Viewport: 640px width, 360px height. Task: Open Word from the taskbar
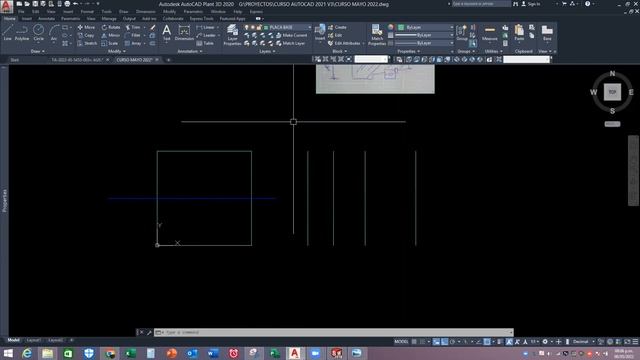click(x=213, y=353)
